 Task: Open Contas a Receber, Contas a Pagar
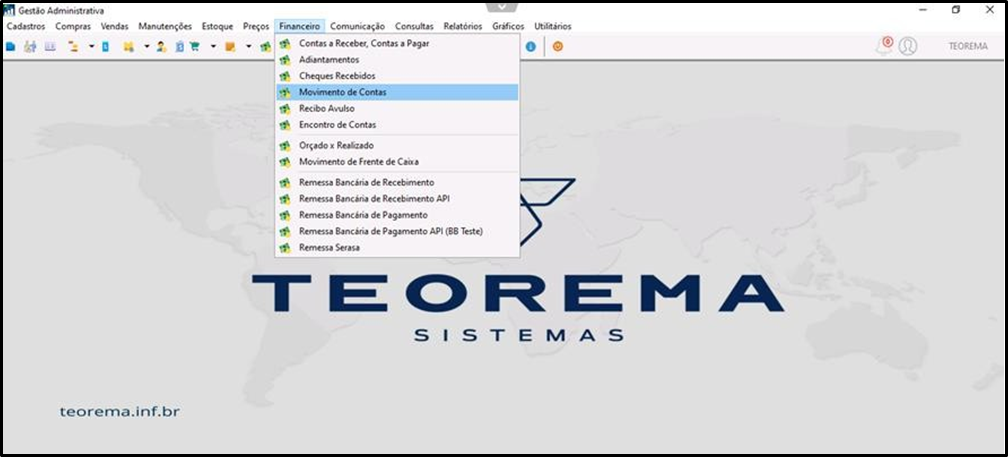[x=397, y=44]
